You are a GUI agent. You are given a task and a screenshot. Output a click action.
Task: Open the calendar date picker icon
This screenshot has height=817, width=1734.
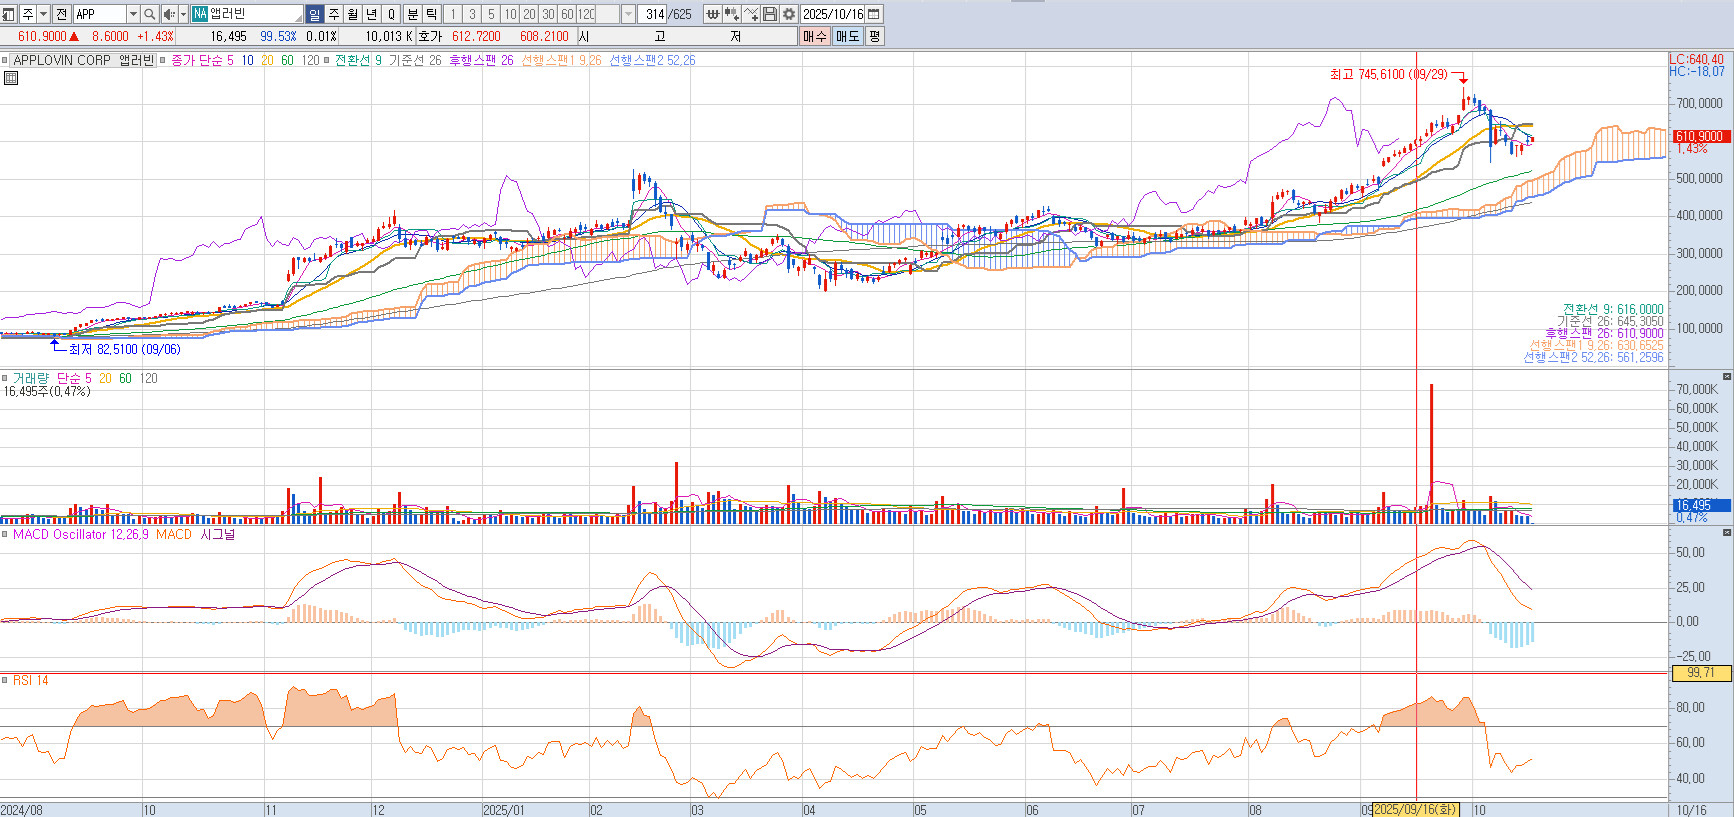[x=874, y=14]
